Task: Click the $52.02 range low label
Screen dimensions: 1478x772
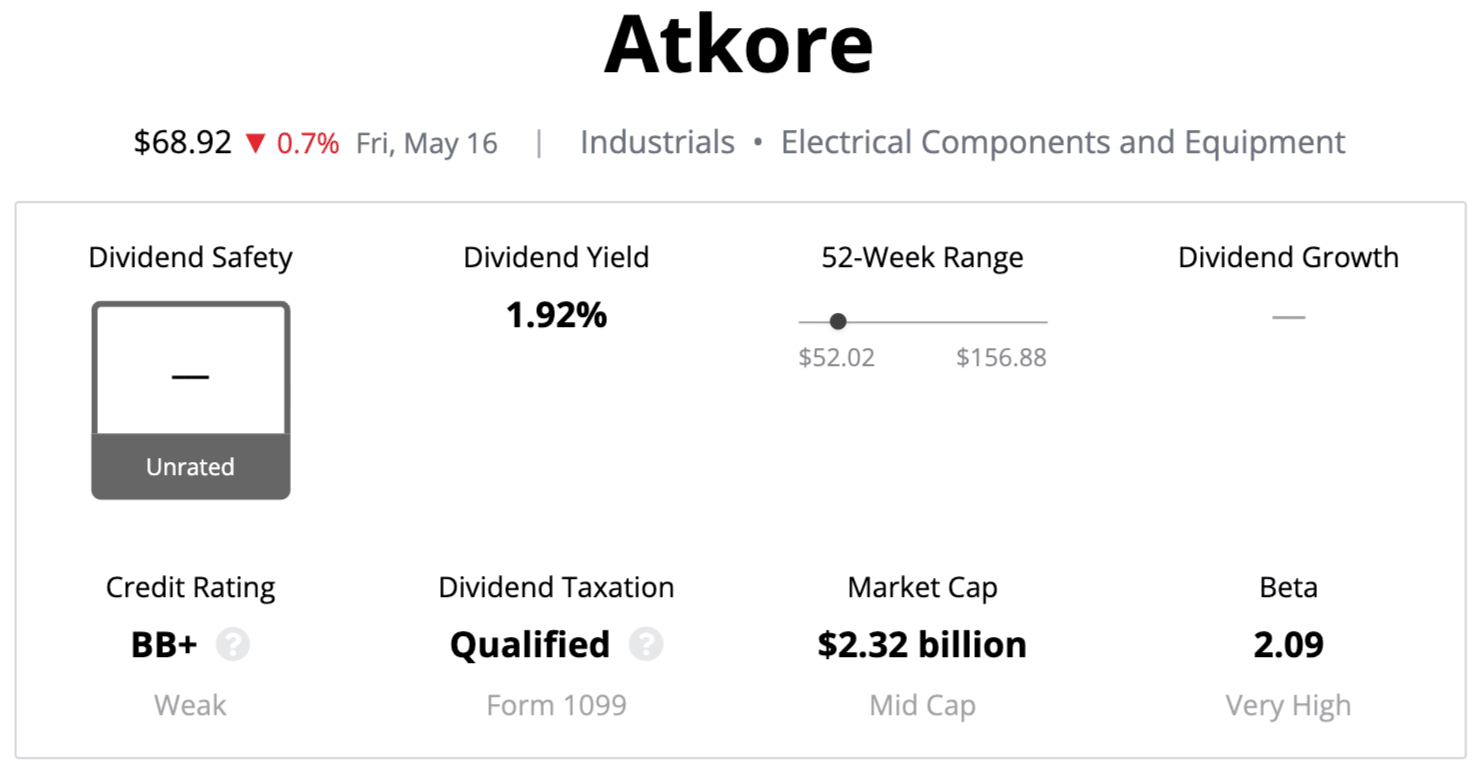Action: [836, 358]
